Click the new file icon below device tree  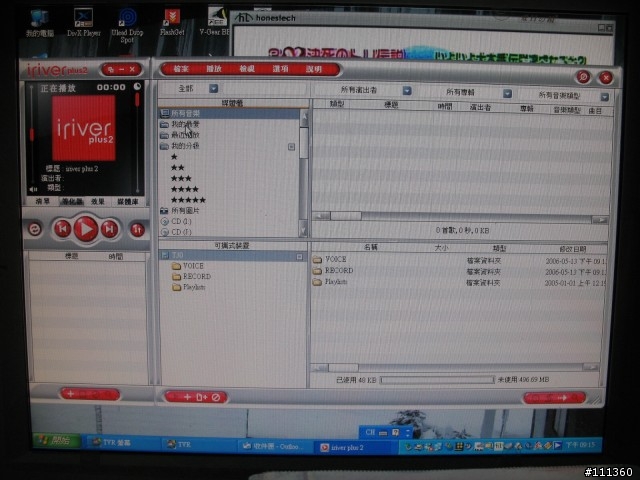click(201, 397)
